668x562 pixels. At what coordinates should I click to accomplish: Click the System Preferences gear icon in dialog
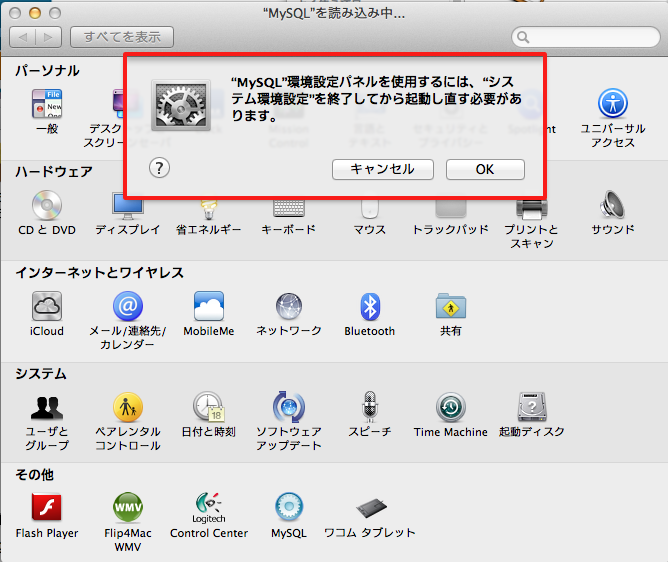(181, 105)
